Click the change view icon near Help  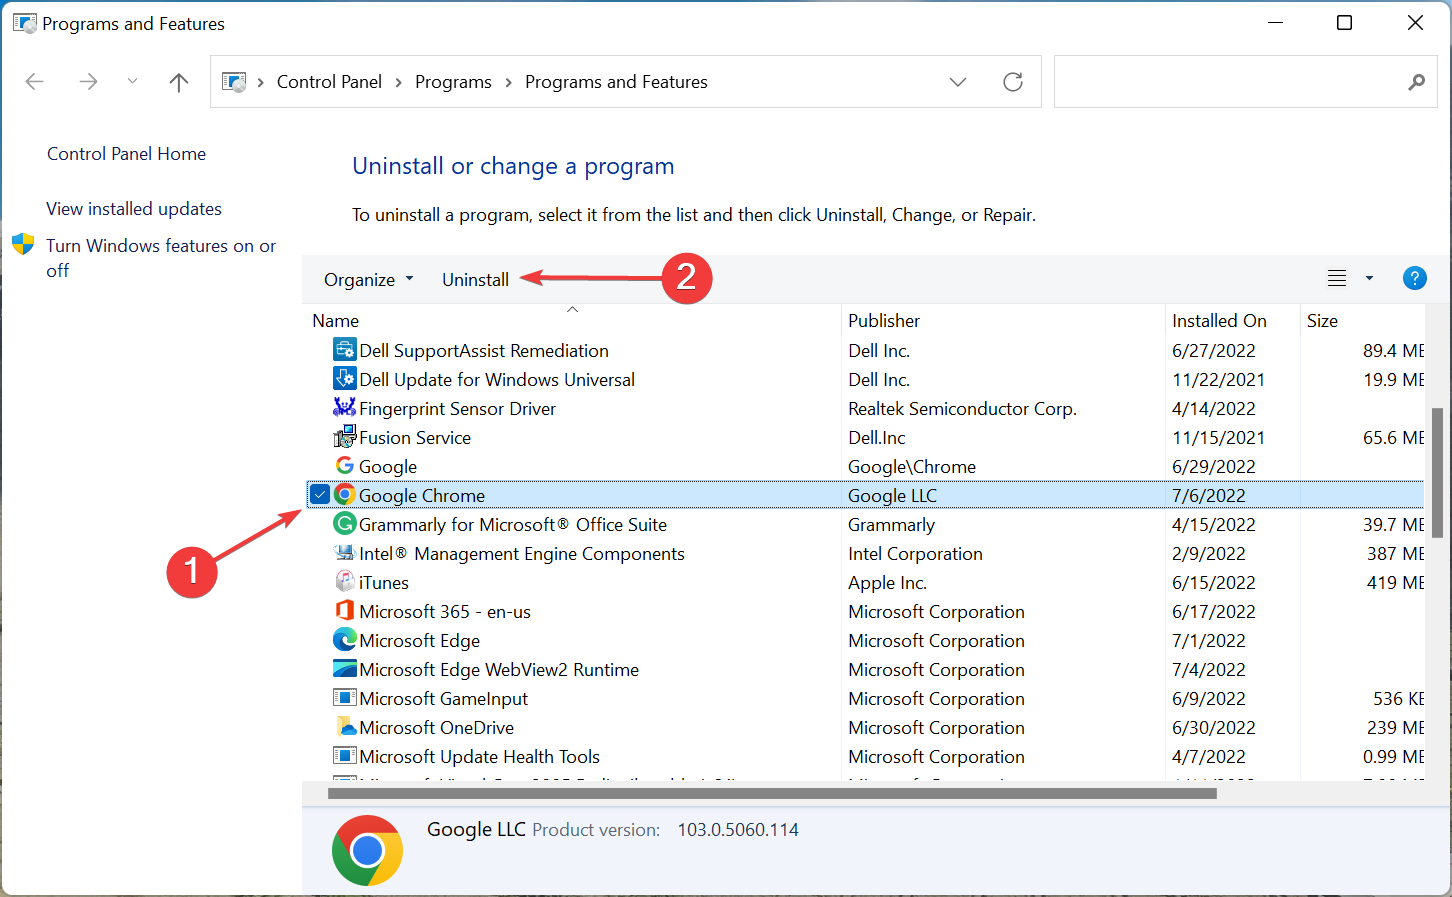(1337, 278)
